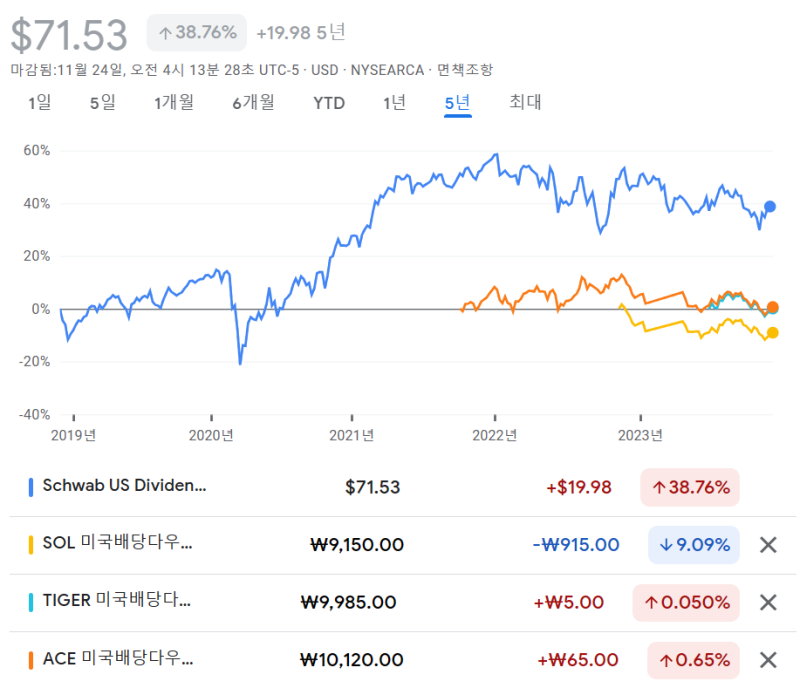Select the 최대 time range
This screenshot has height=688, width=800.
click(524, 103)
